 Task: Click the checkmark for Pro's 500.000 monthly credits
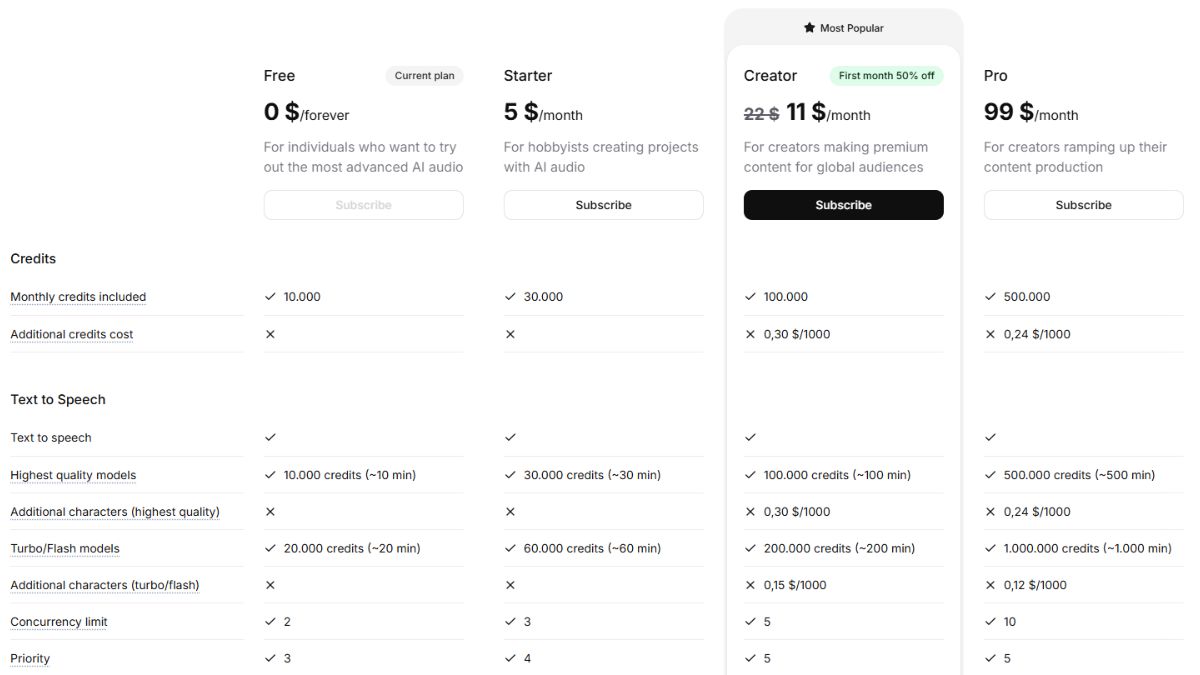(x=990, y=296)
